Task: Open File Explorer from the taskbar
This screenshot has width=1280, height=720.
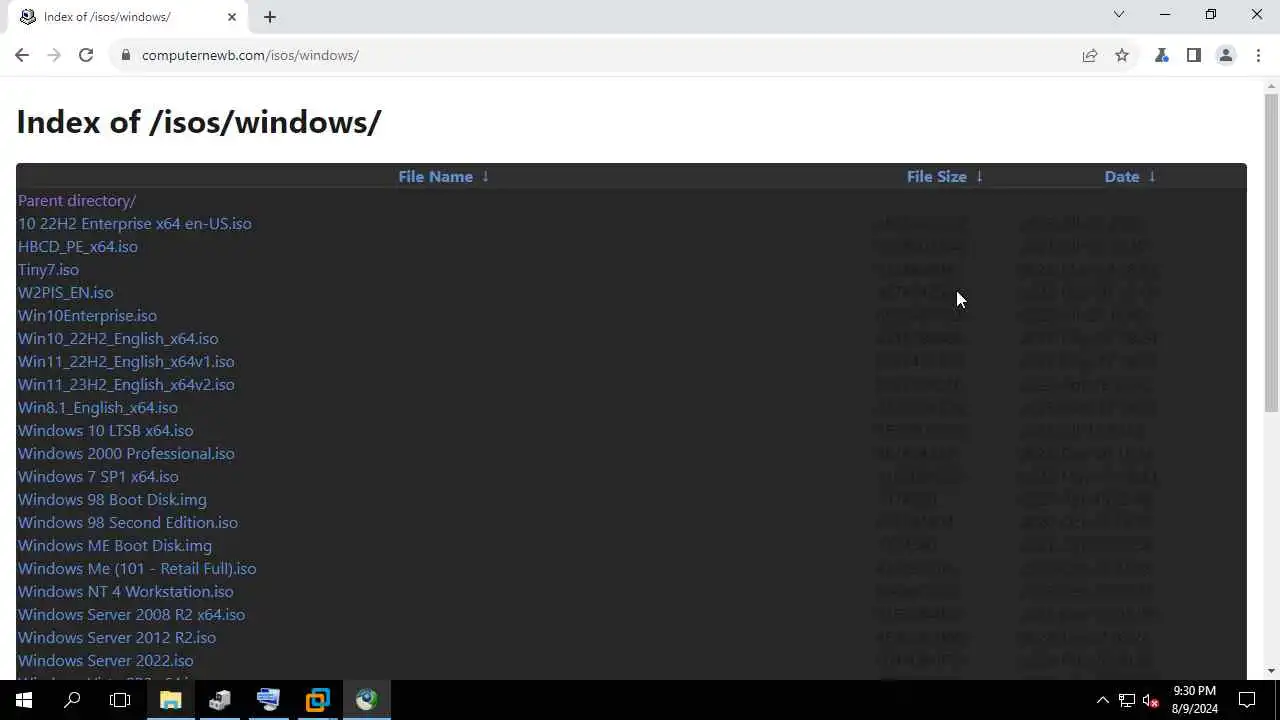Action: click(170, 700)
